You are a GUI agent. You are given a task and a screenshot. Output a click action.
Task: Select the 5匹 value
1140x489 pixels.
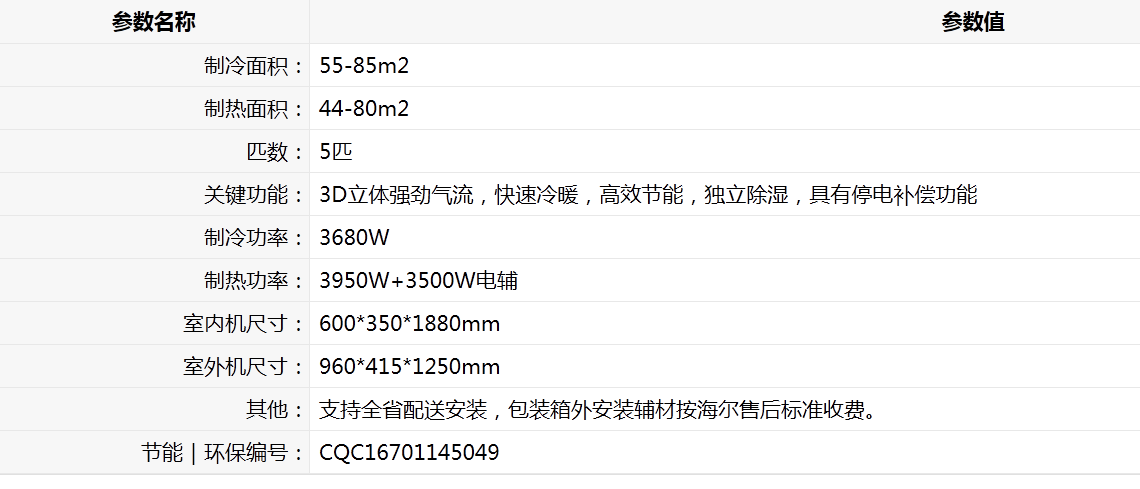[x=336, y=152]
